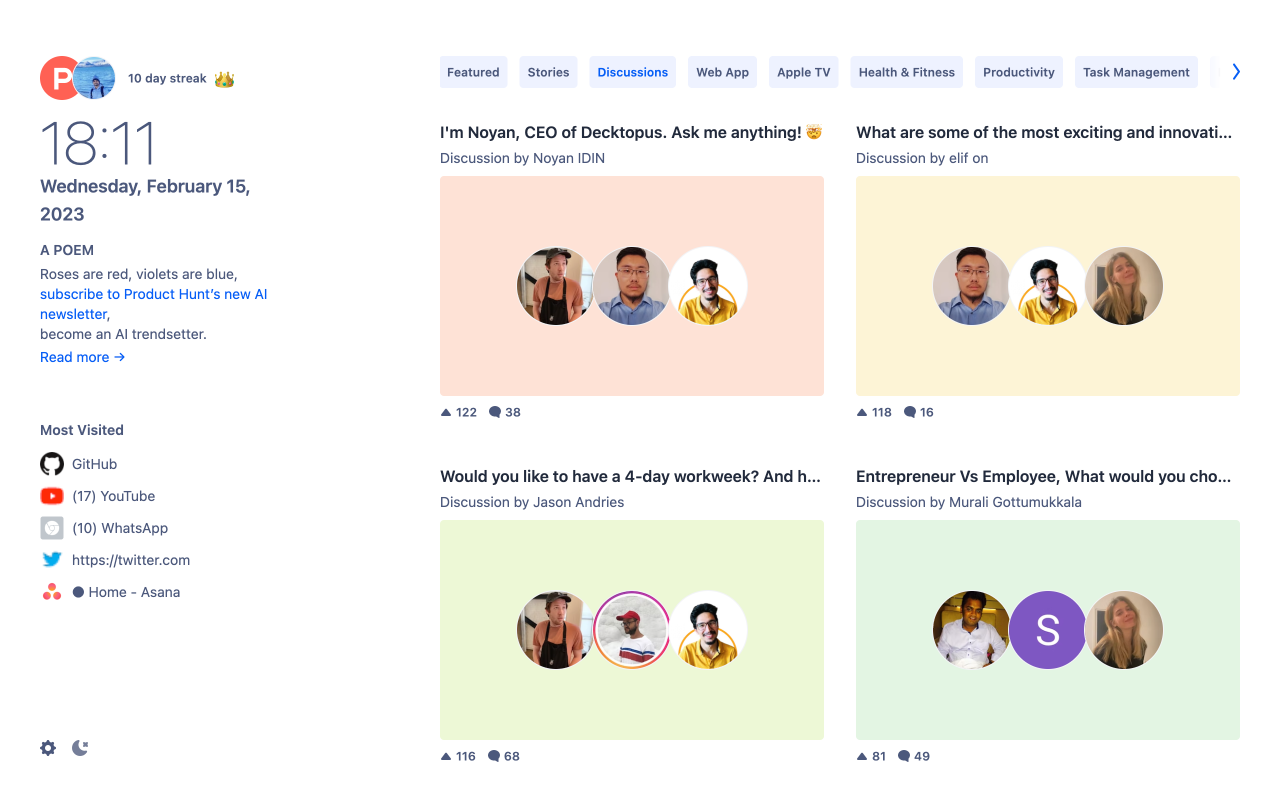Click the red-cap avatar in workweek card
Viewport: 1280px width, 800px height.
point(632,630)
